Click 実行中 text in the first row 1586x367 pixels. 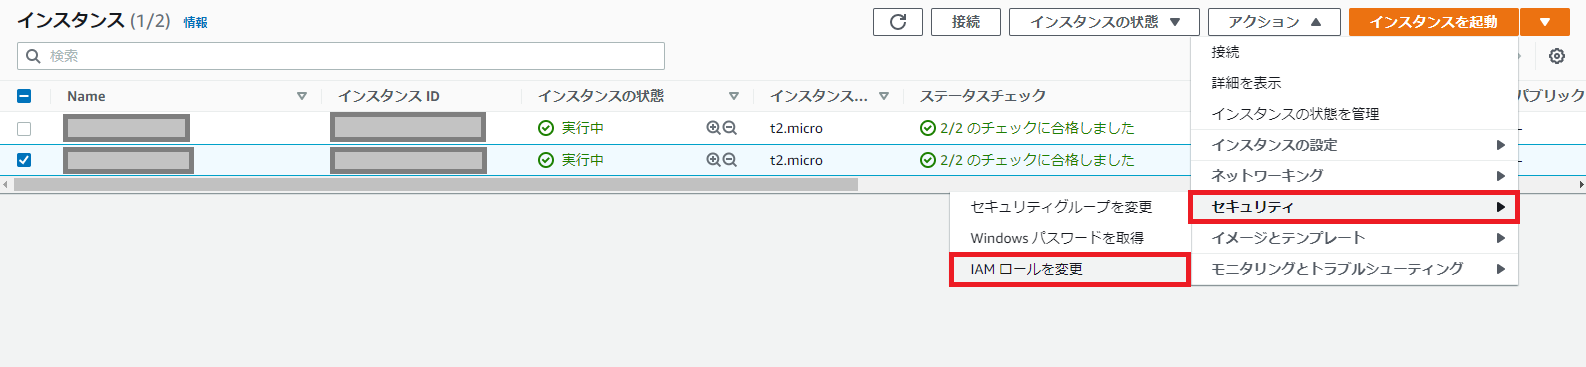pos(582,128)
